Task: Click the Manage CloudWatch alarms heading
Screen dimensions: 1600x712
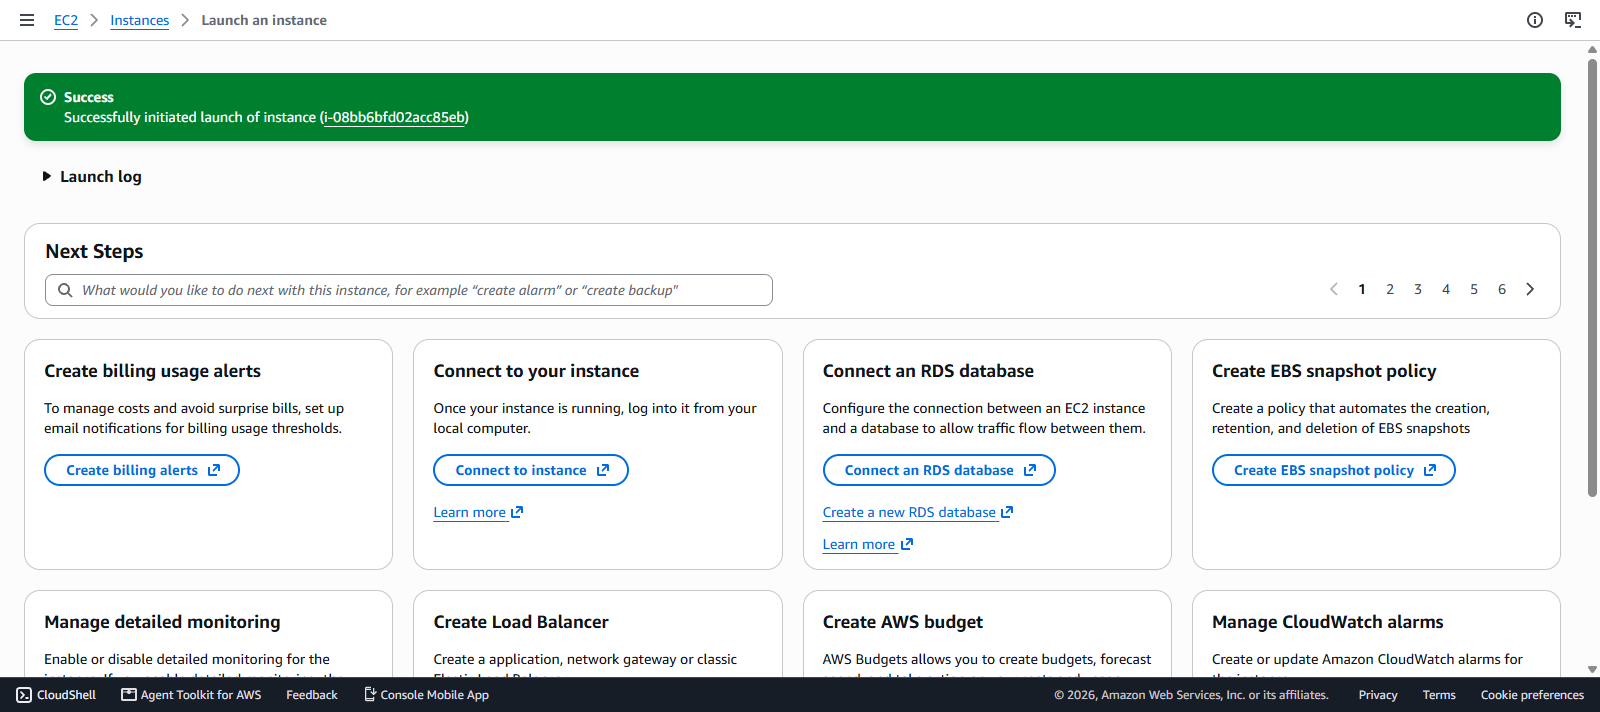Action: [1328, 622]
